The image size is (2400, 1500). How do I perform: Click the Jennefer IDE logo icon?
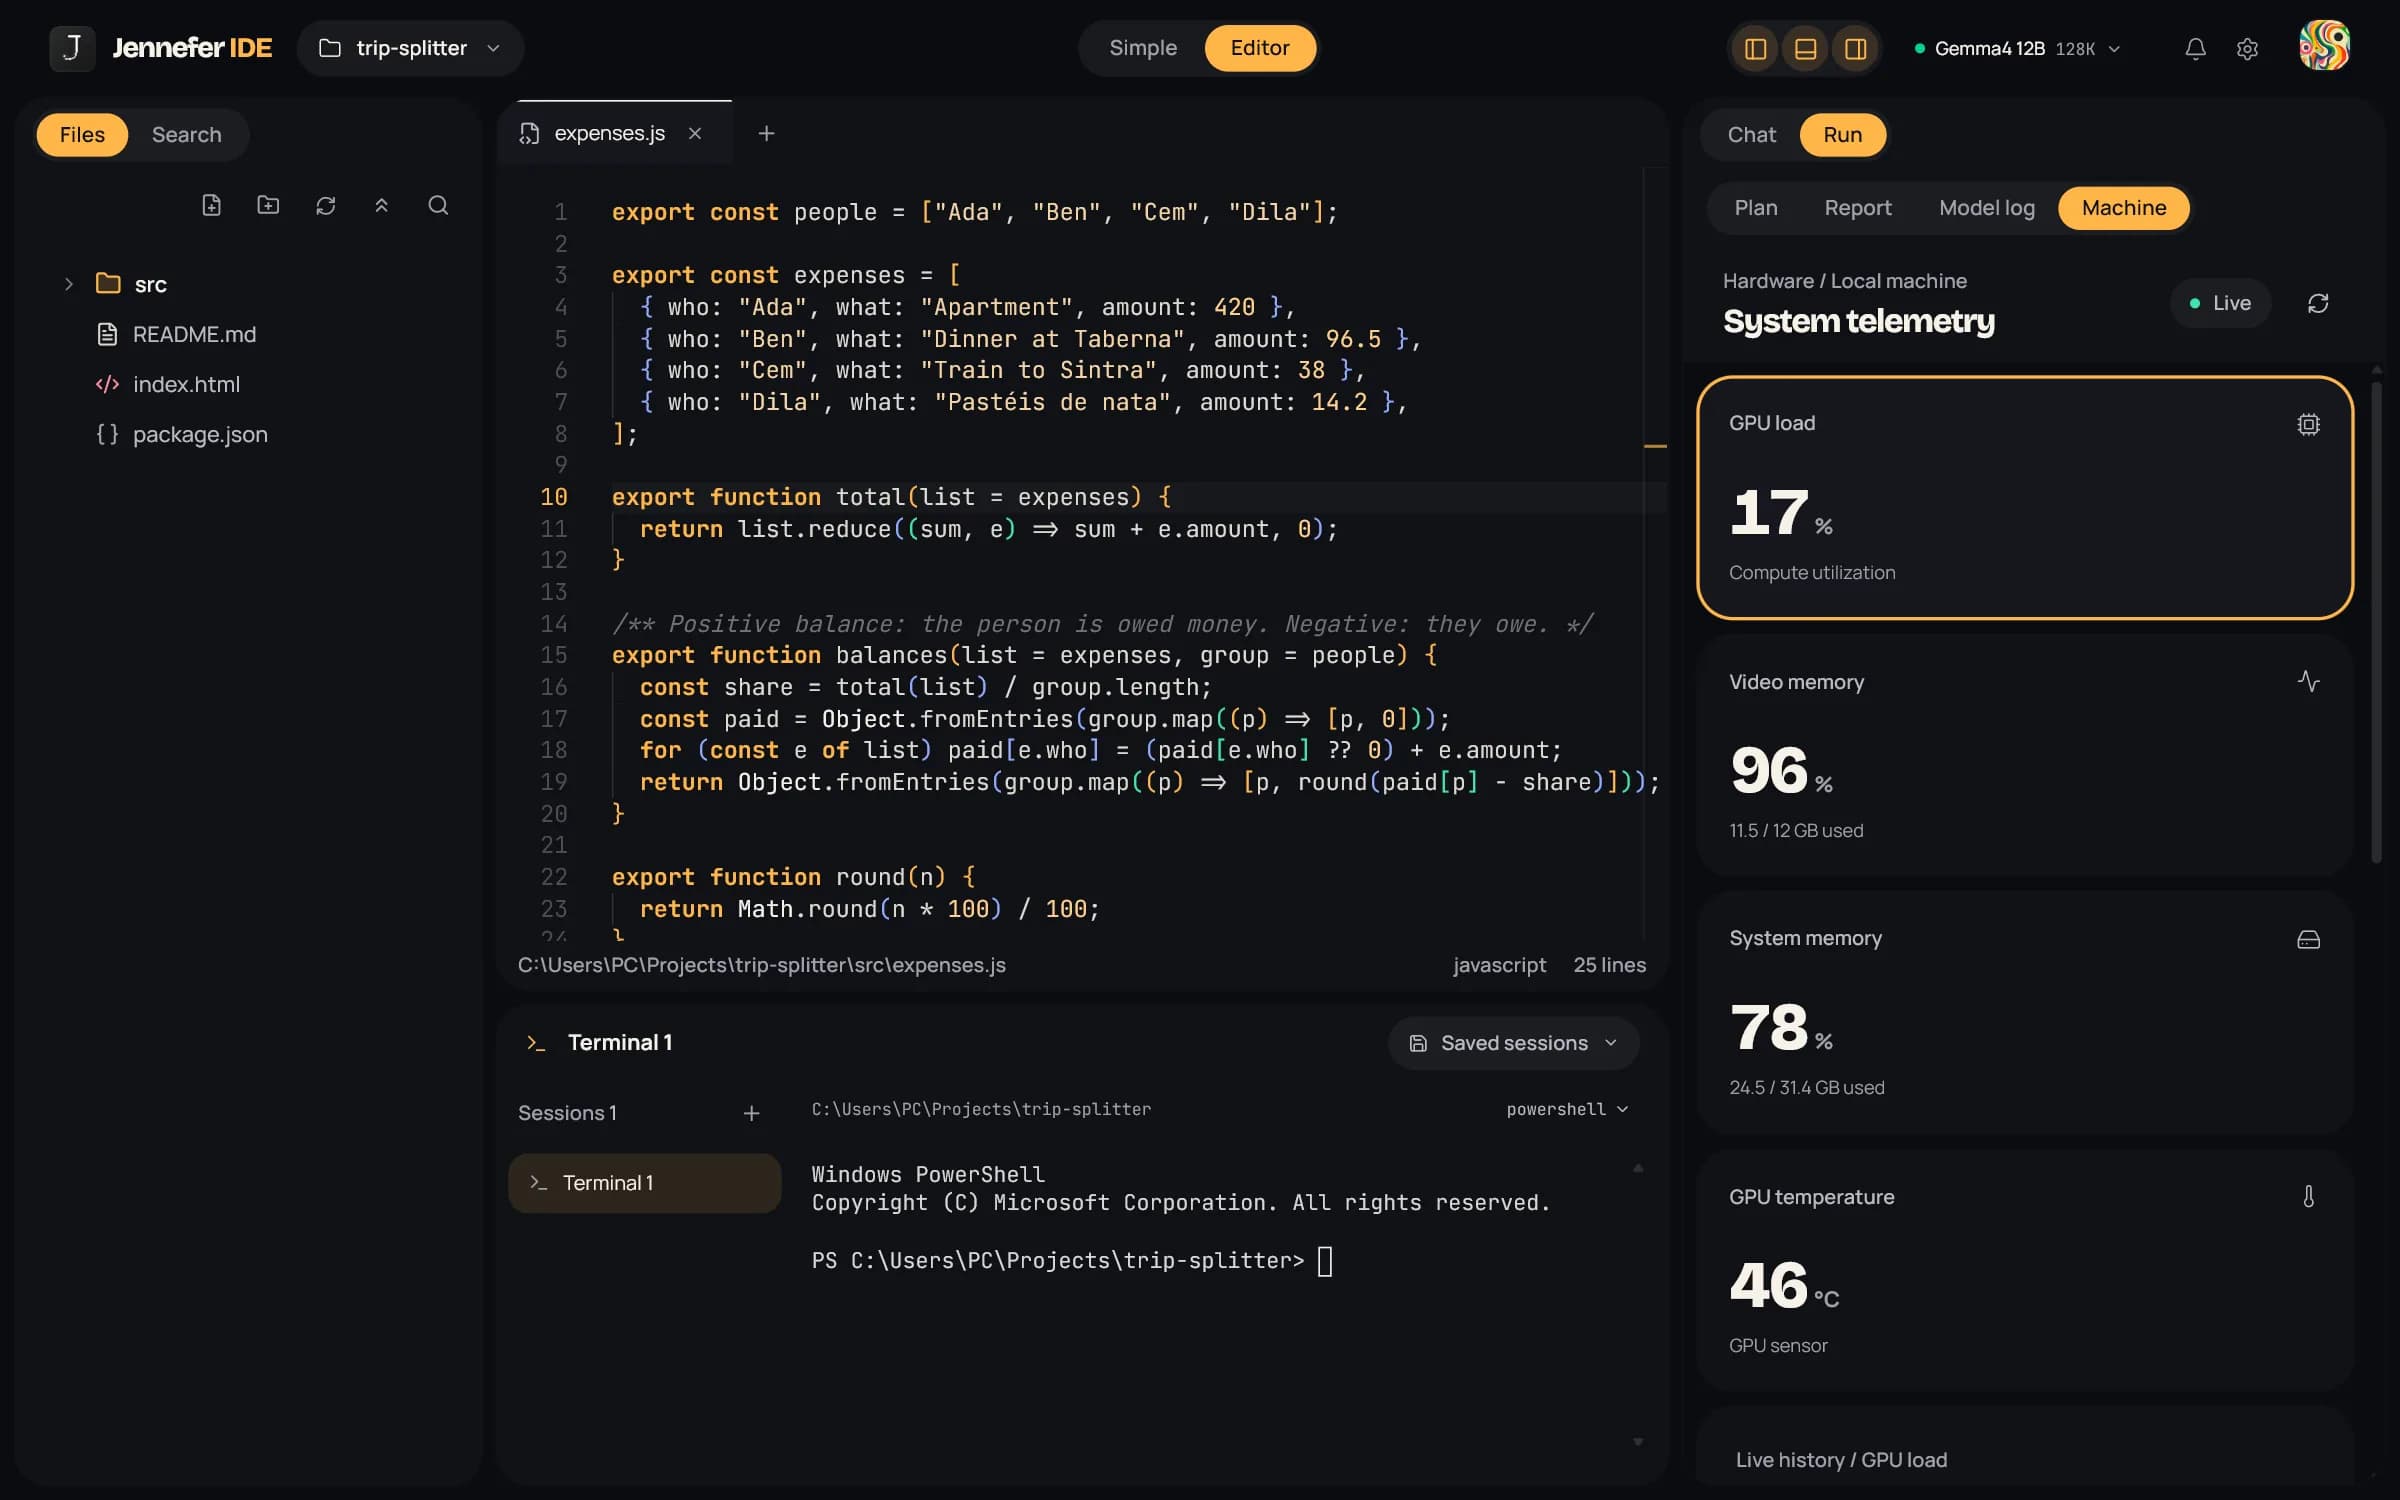[72, 48]
